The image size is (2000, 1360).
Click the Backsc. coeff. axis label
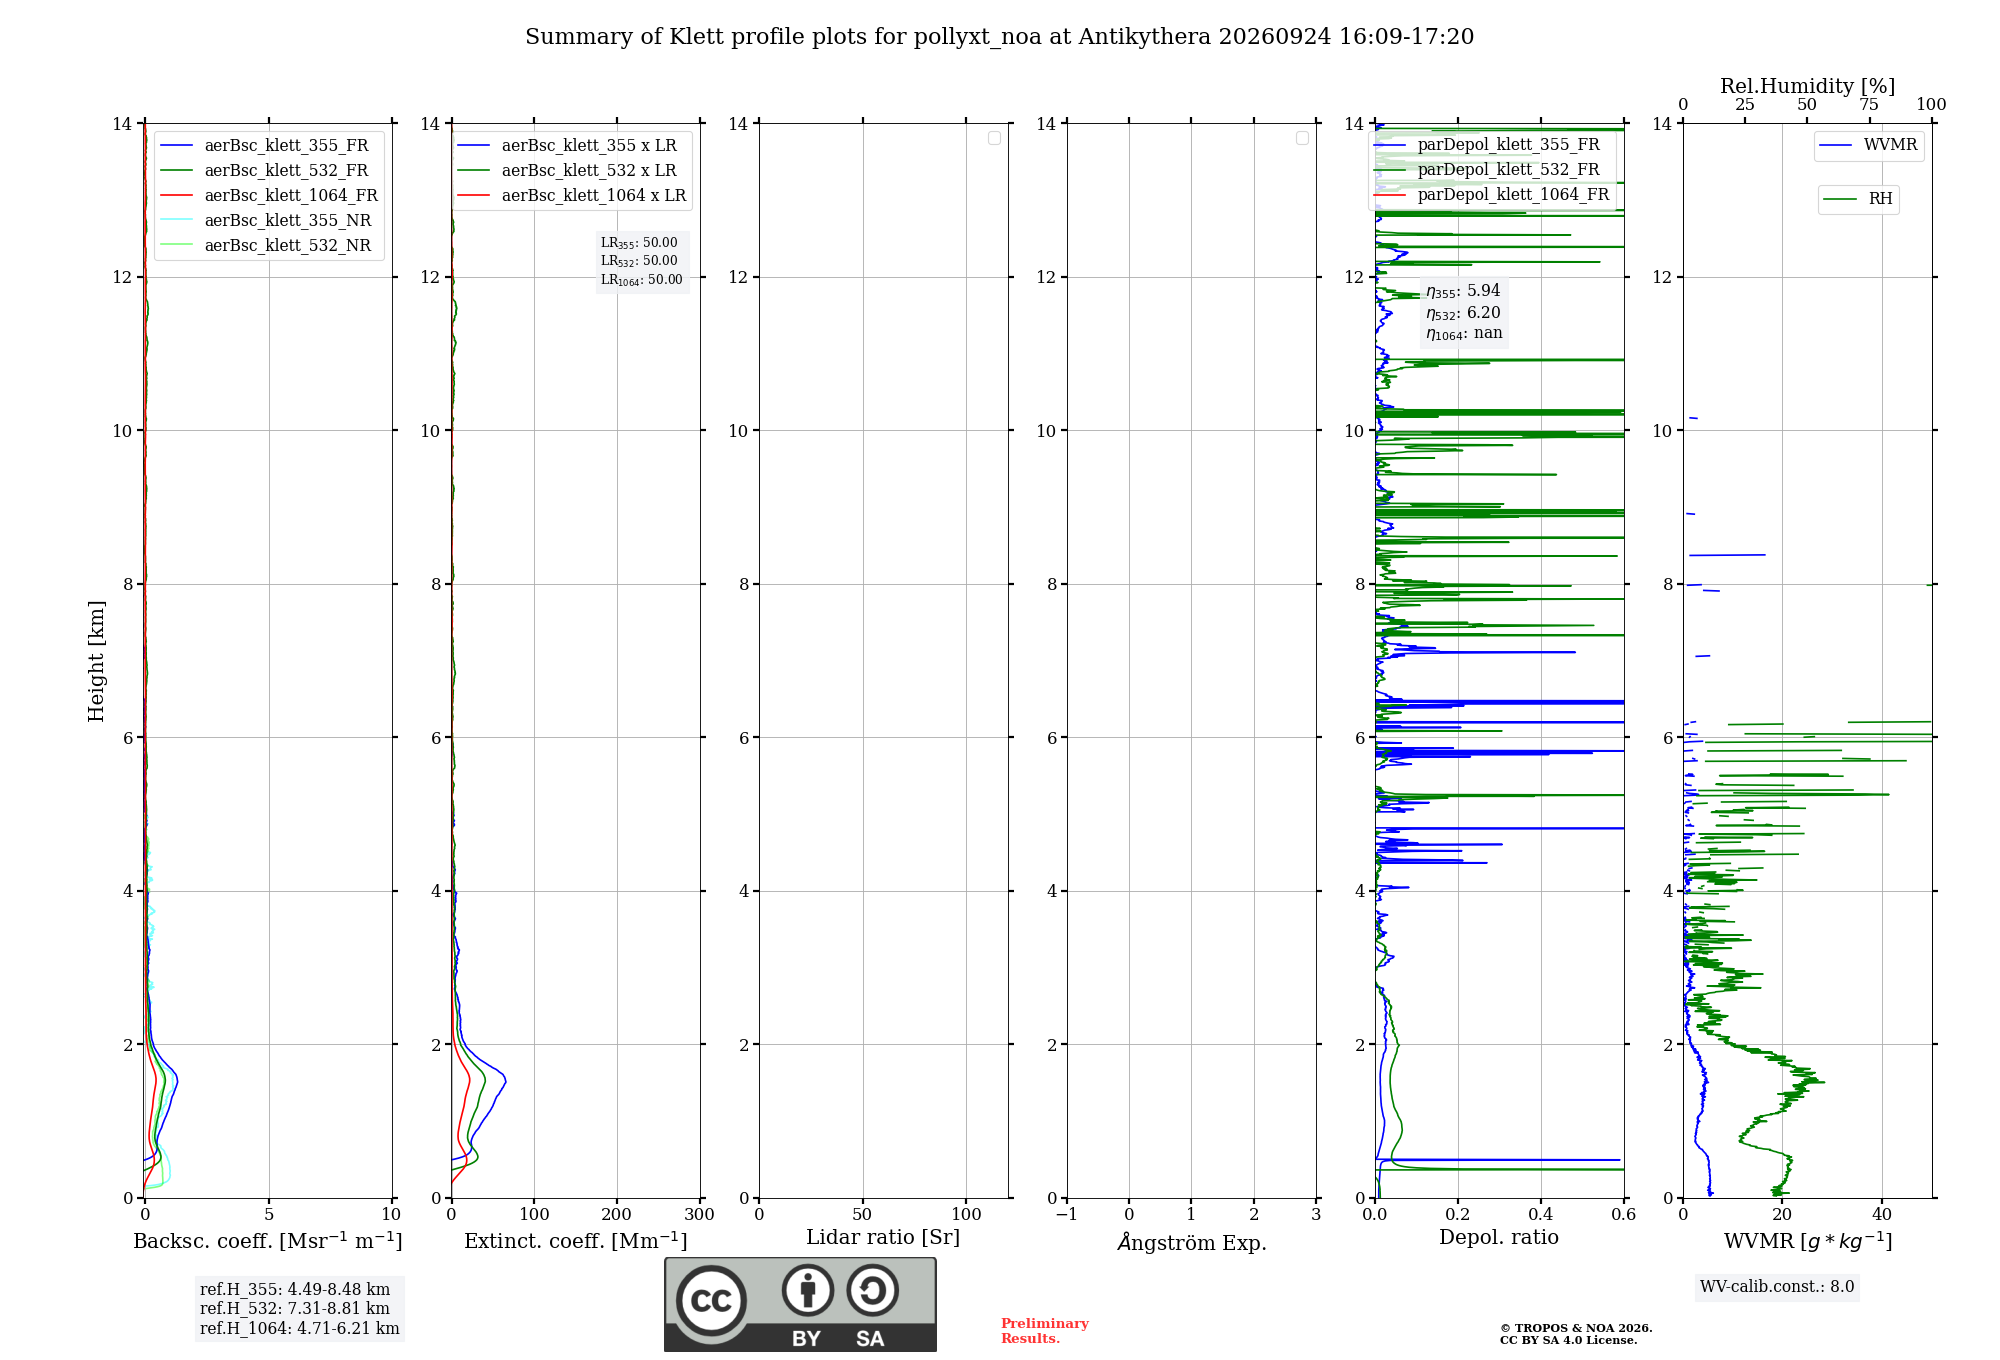268,1241
